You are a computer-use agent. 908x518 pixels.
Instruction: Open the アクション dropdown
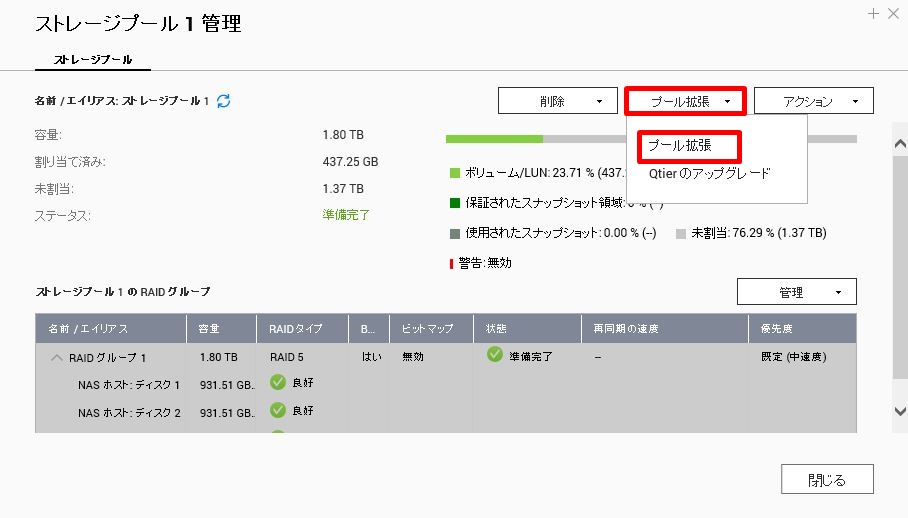tap(813, 101)
